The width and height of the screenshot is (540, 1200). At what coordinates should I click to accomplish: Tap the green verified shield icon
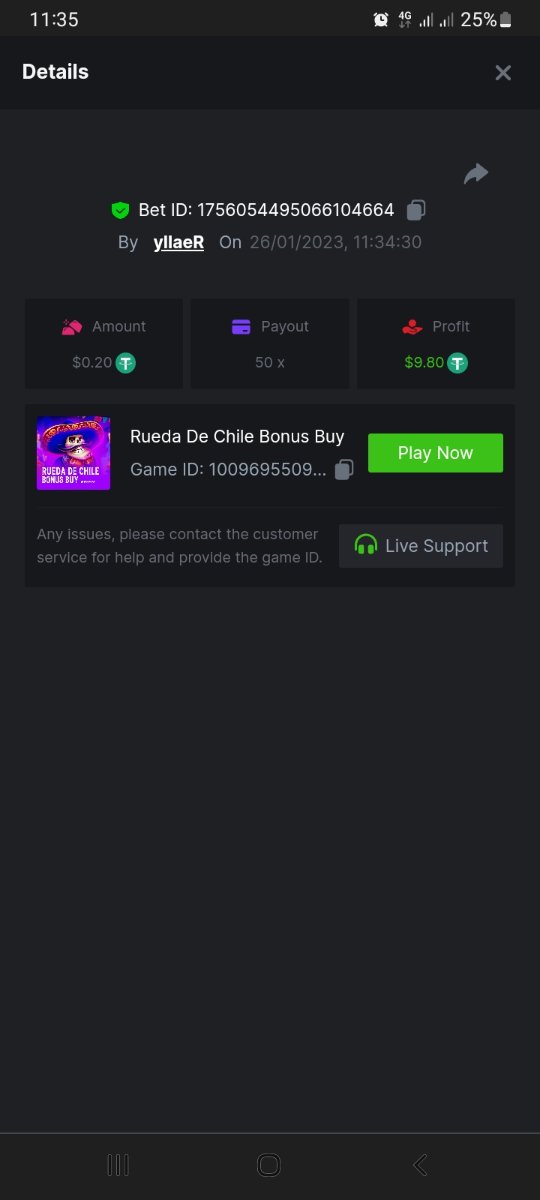click(120, 210)
